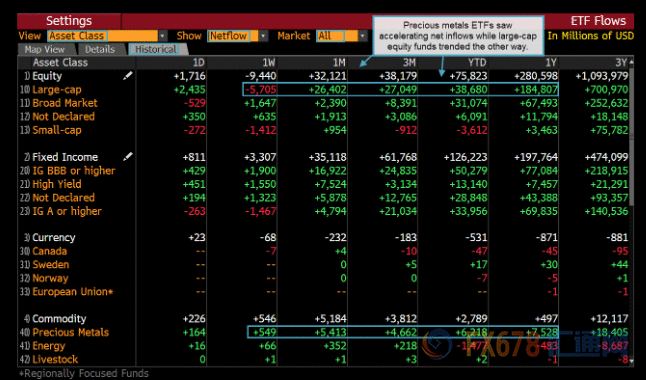This screenshot has width=646, height=380.
Task: Click the 1W column header
Action: coord(269,63)
